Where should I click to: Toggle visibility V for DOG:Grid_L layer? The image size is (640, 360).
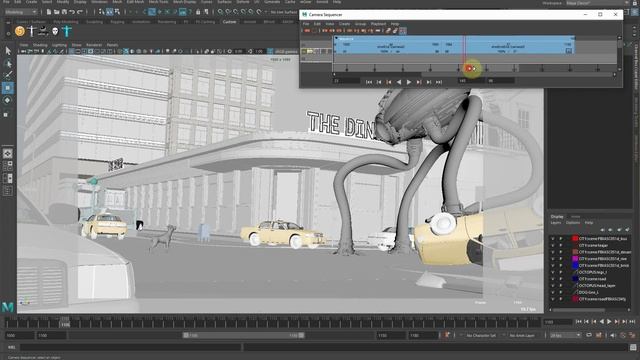point(553,292)
